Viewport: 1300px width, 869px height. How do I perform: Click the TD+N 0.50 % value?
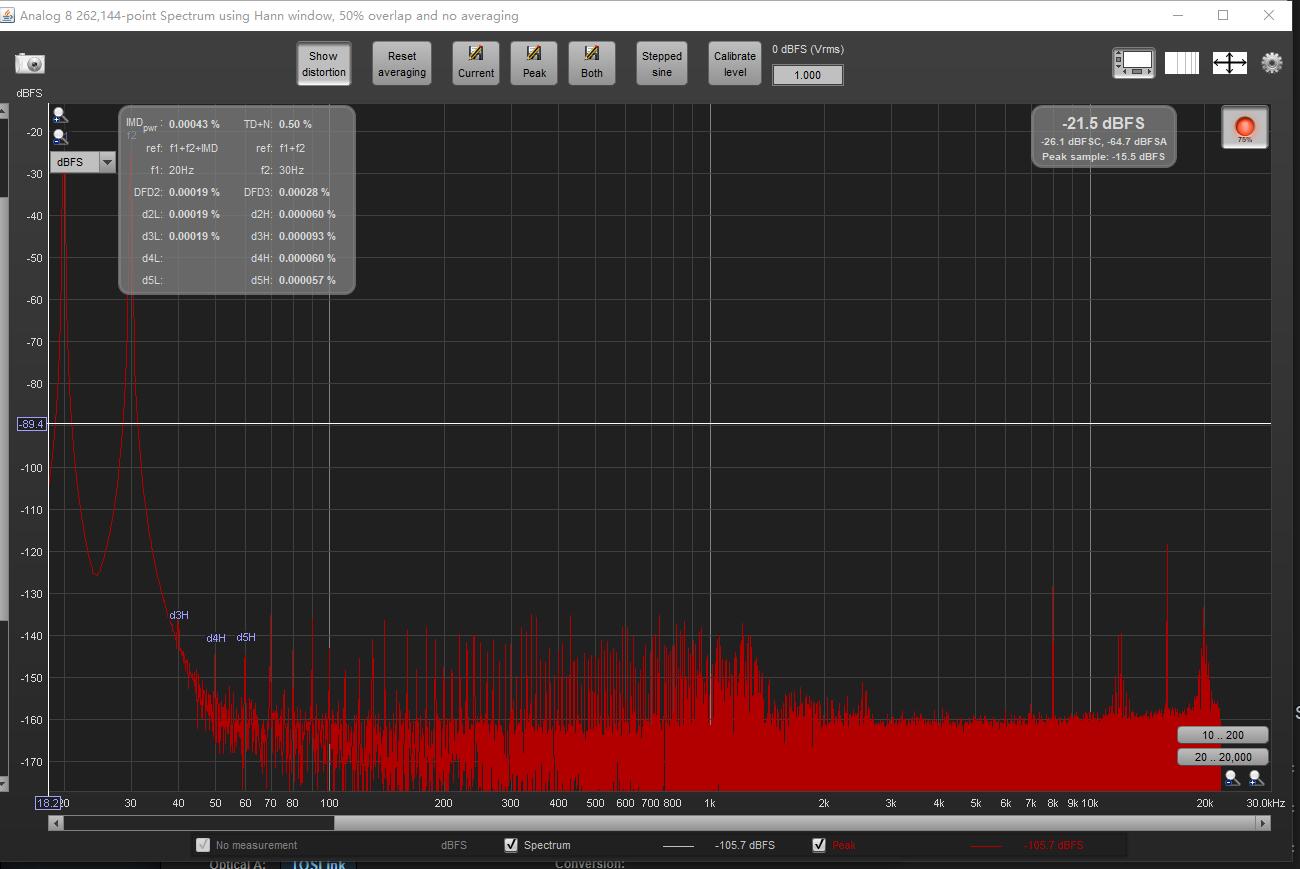point(295,124)
